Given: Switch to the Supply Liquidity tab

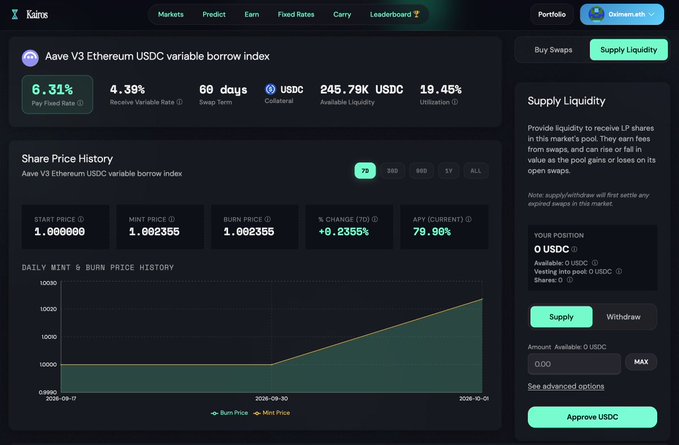Looking at the screenshot, I should point(628,50).
